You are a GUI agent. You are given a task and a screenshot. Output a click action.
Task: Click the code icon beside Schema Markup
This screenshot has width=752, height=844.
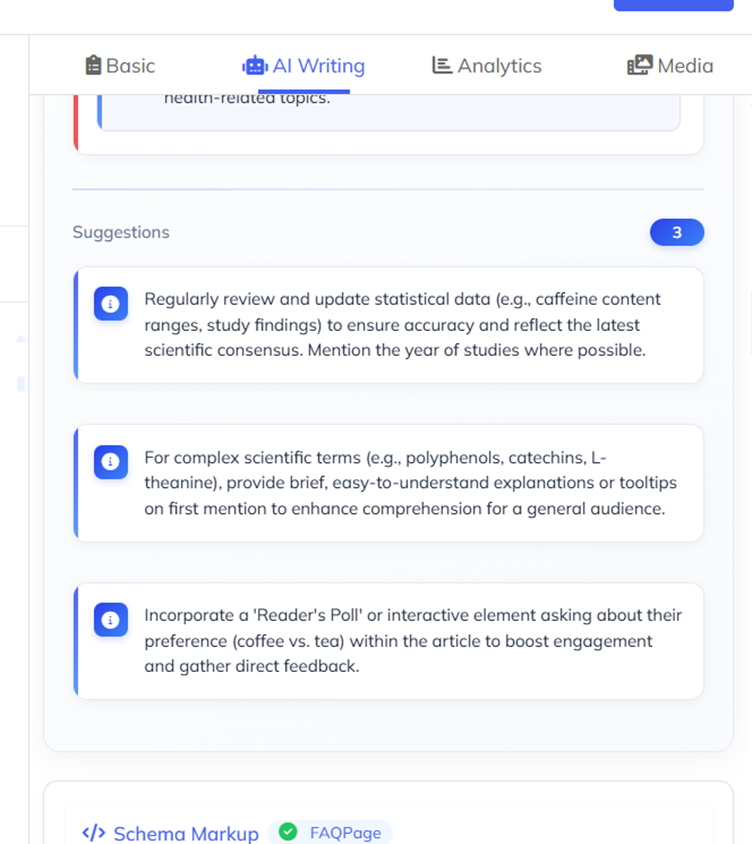click(x=94, y=832)
